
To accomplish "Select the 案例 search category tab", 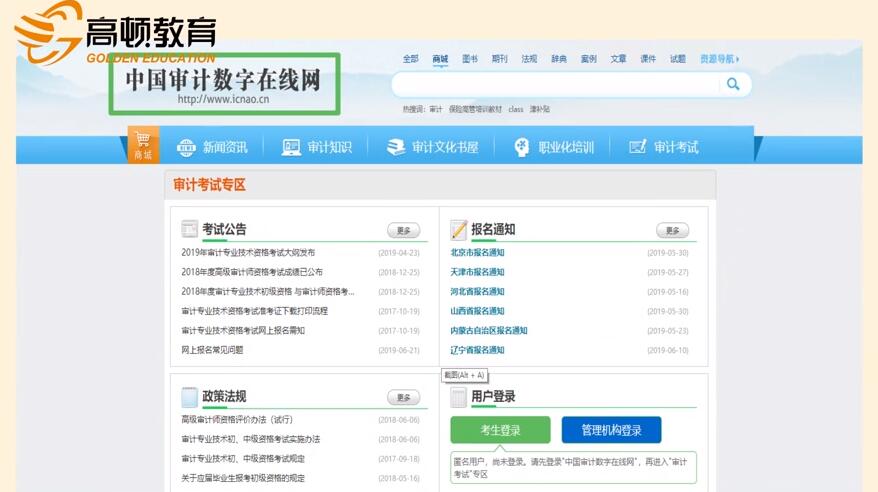I will [x=589, y=59].
